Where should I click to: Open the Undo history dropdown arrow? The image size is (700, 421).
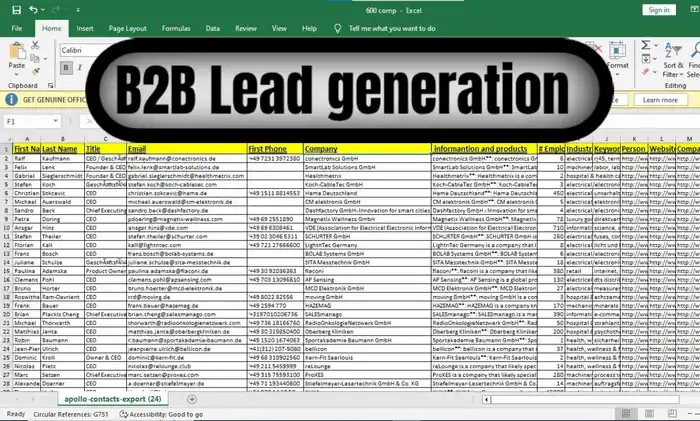(43, 10)
